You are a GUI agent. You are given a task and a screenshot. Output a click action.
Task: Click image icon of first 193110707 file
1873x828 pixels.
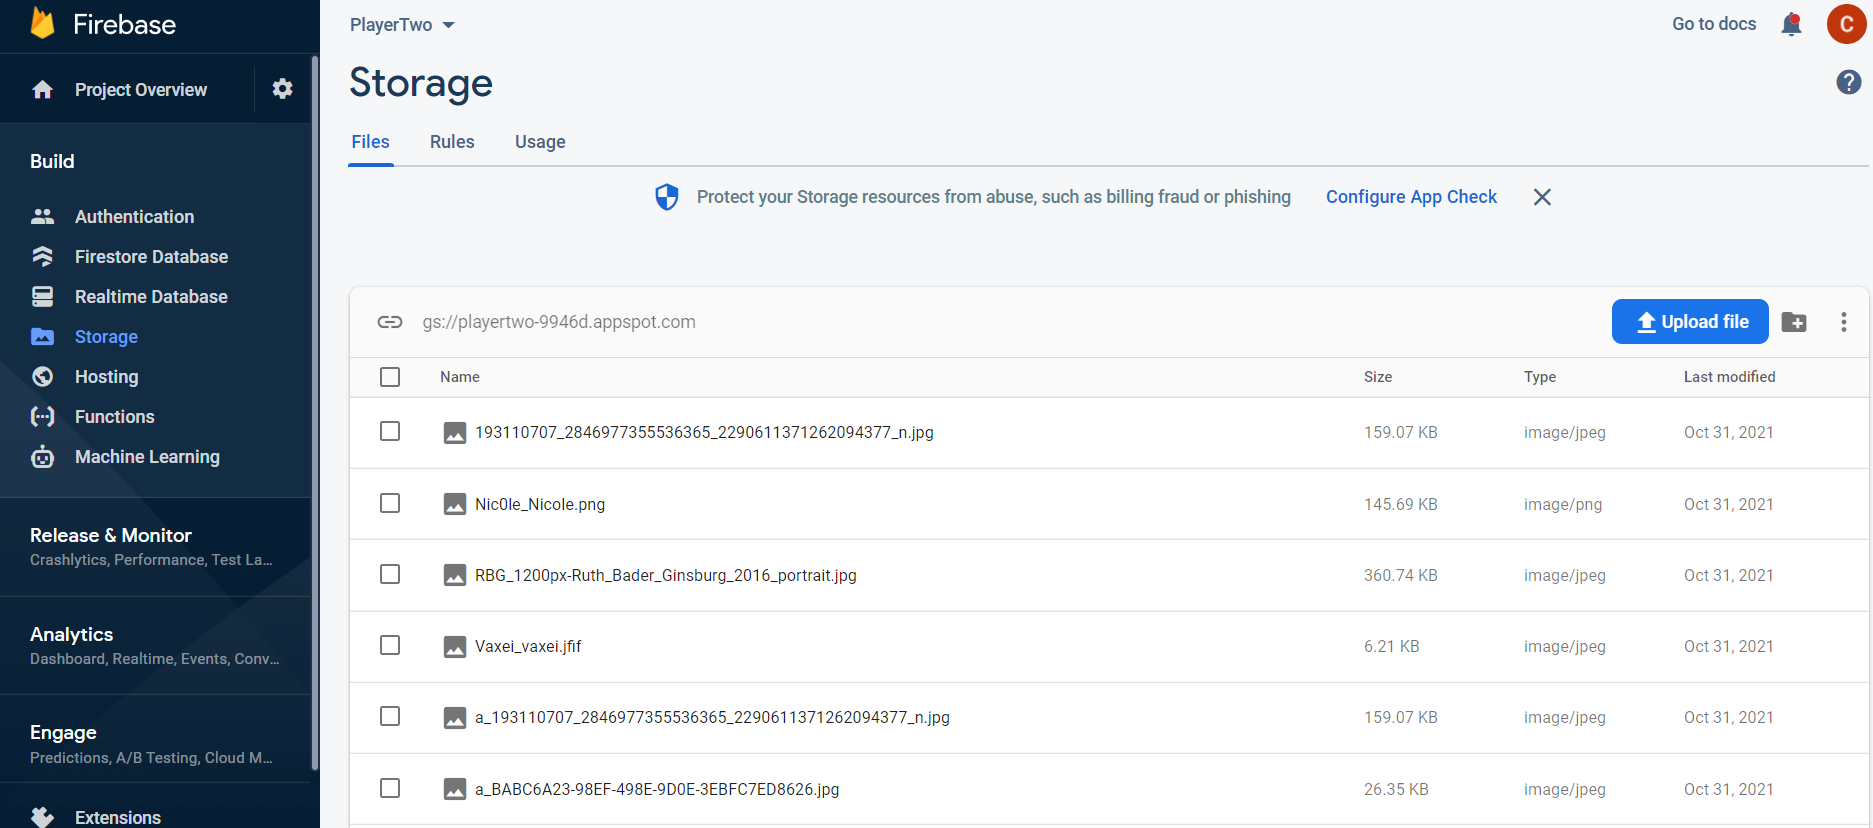pos(455,433)
